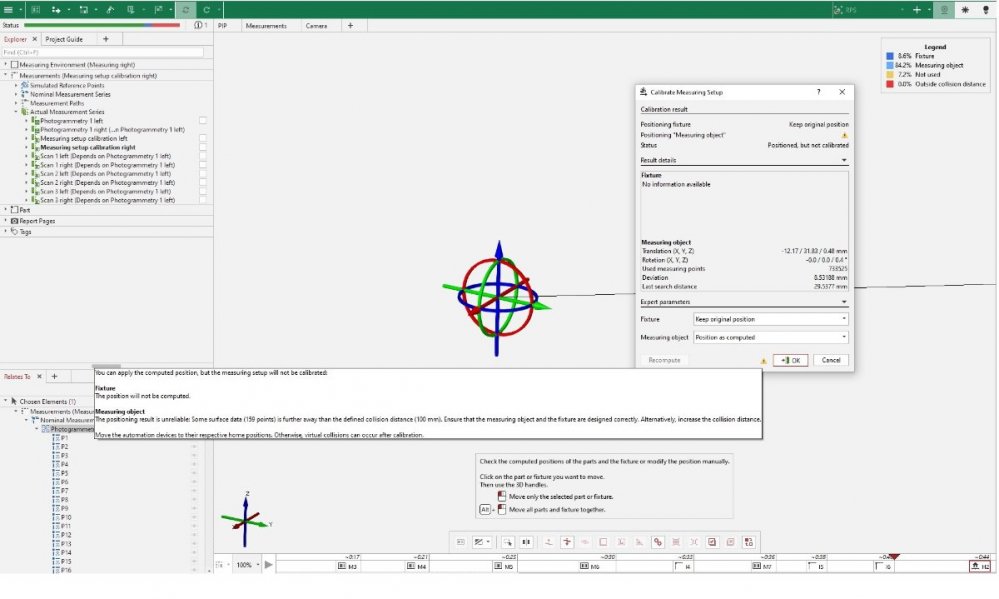Click OK in the Calibrate Measuring Setup dialog
Screen dimensions: 999x599
coord(790,360)
